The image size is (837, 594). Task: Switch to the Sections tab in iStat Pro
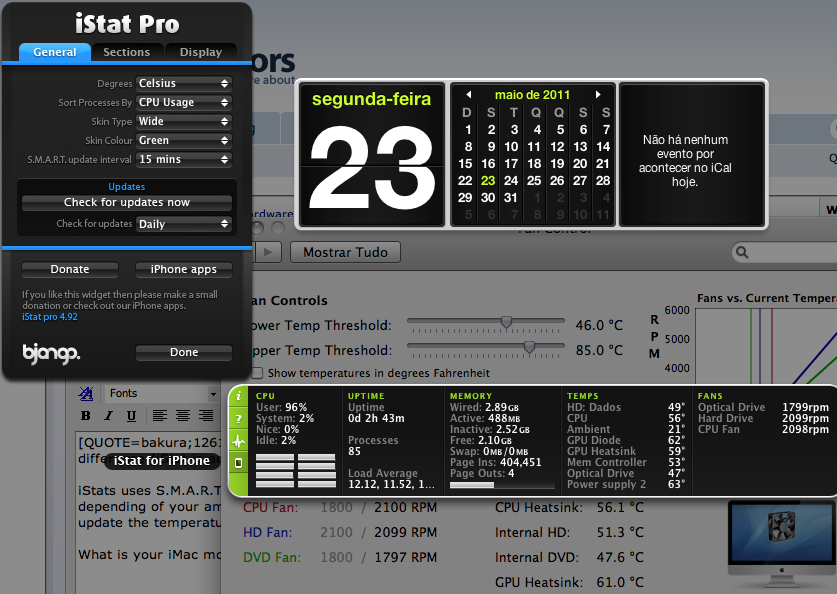[127, 52]
